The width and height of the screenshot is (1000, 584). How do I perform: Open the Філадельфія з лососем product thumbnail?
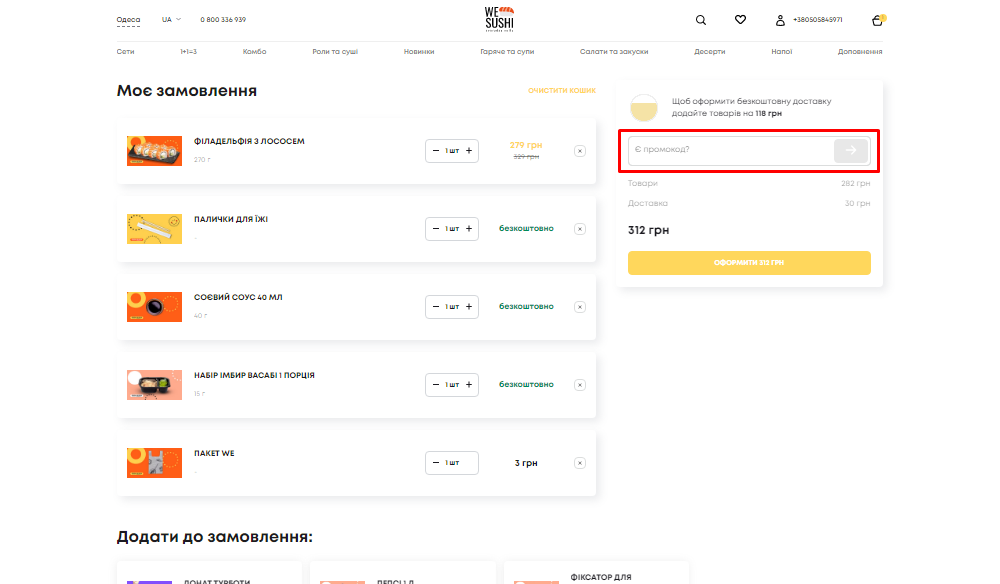[154, 151]
